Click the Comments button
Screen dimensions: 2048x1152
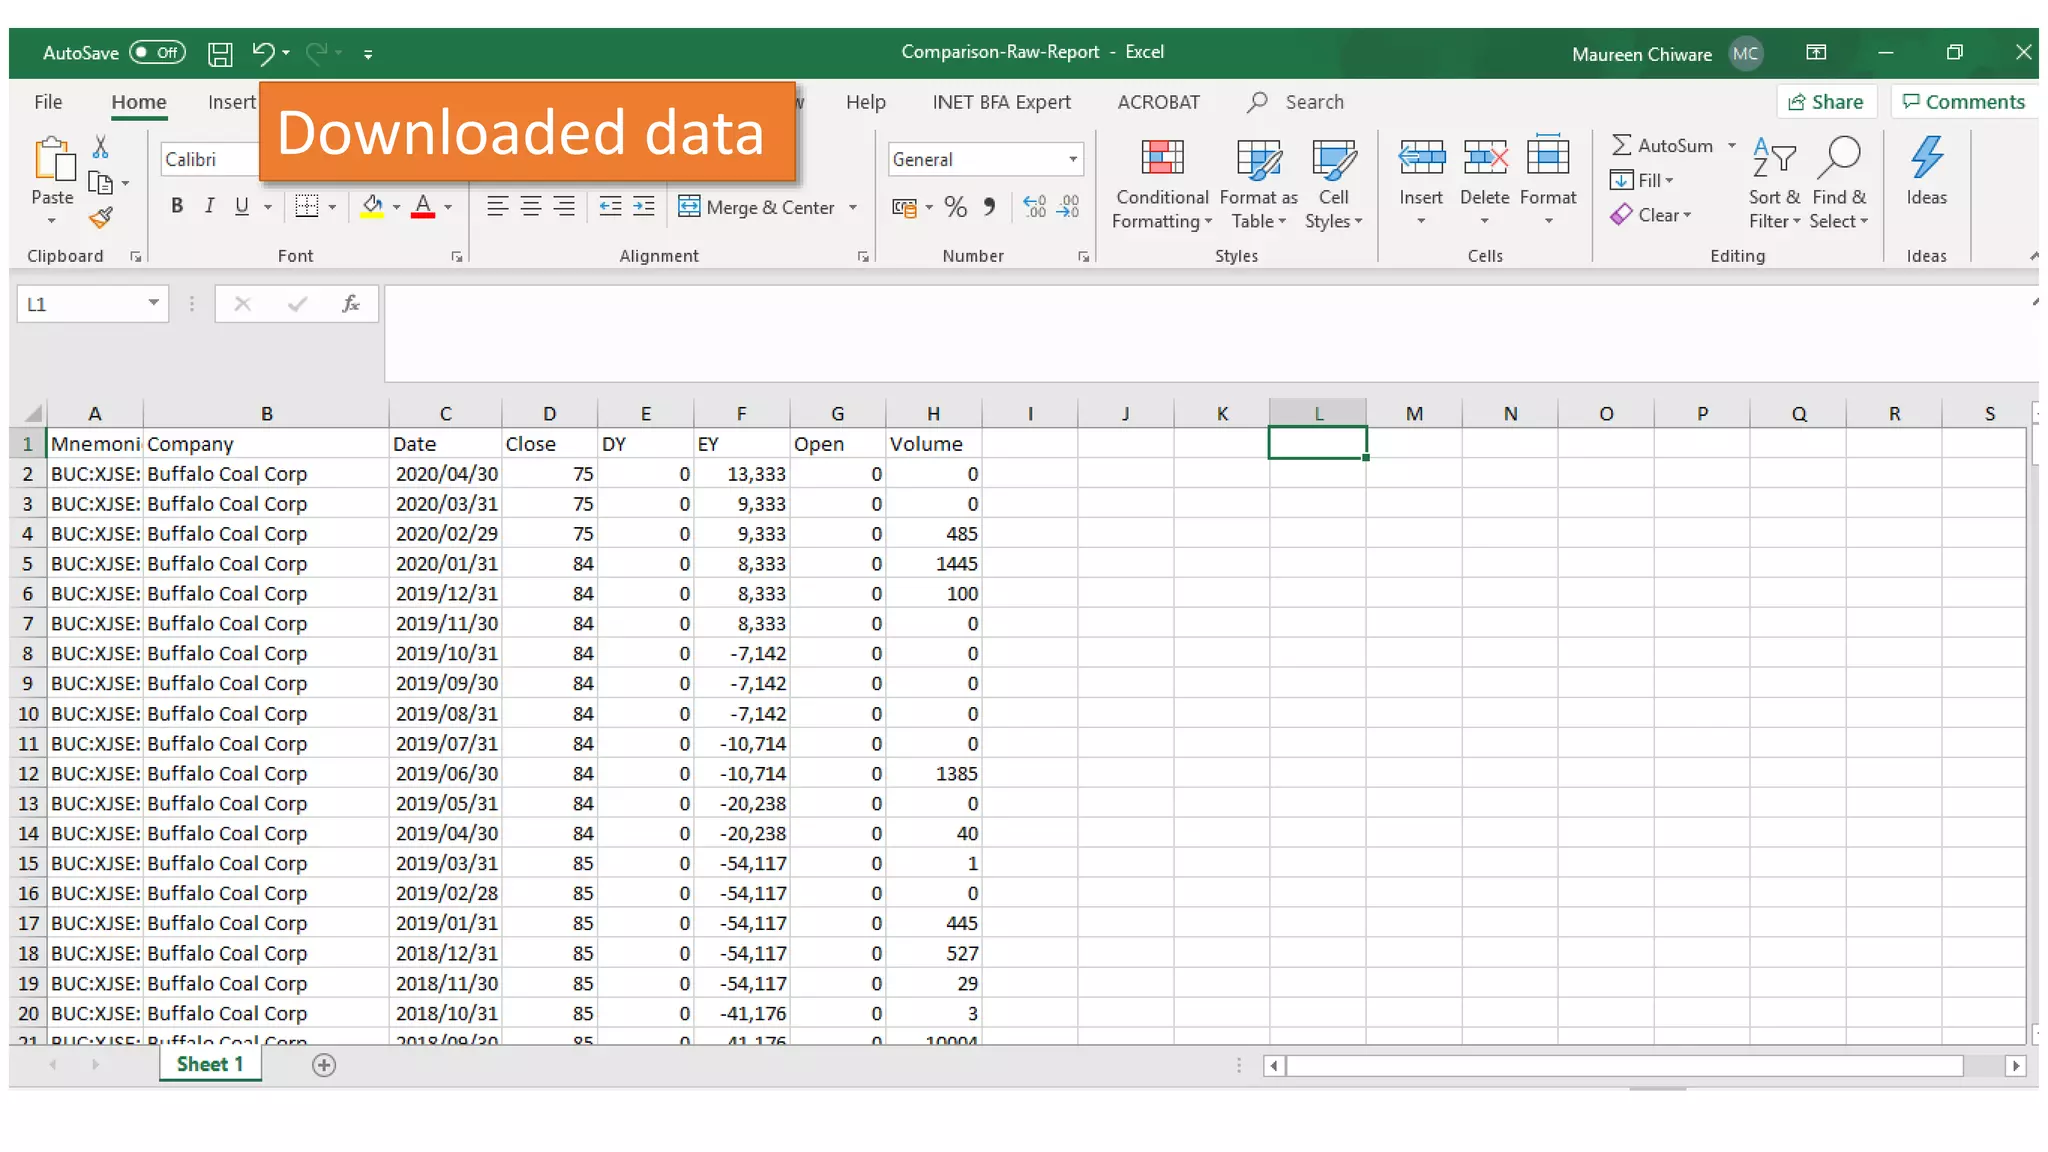click(1963, 102)
